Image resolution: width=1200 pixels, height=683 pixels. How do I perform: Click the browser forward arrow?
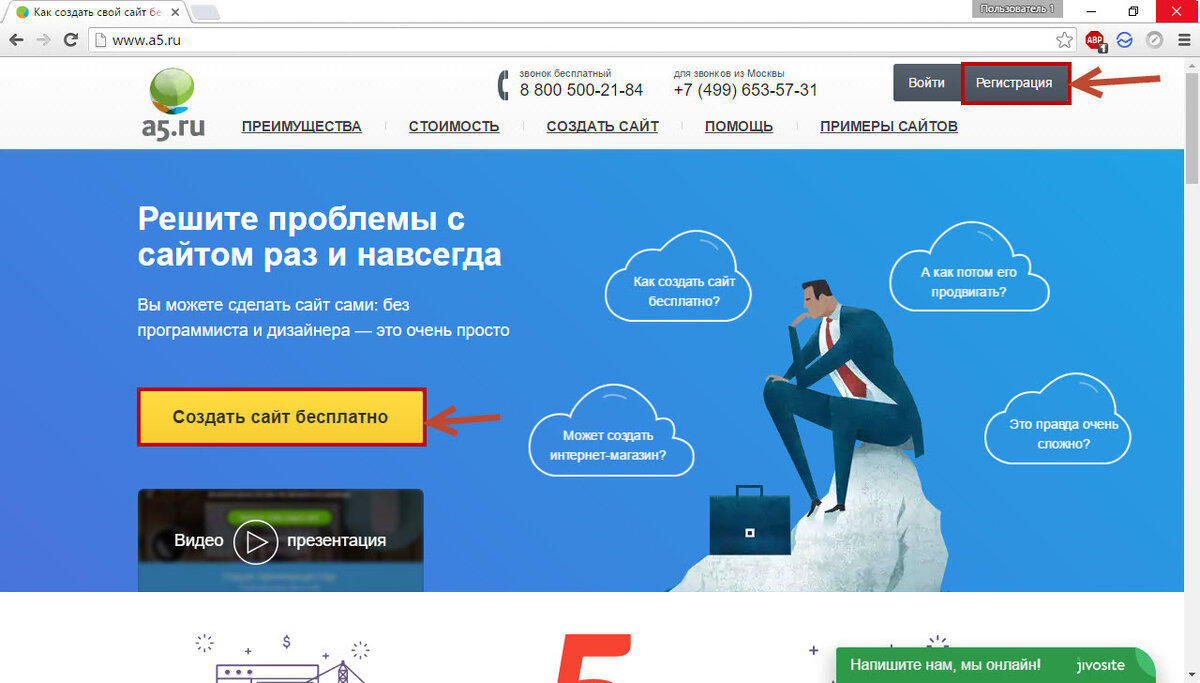(x=43, y=41)
